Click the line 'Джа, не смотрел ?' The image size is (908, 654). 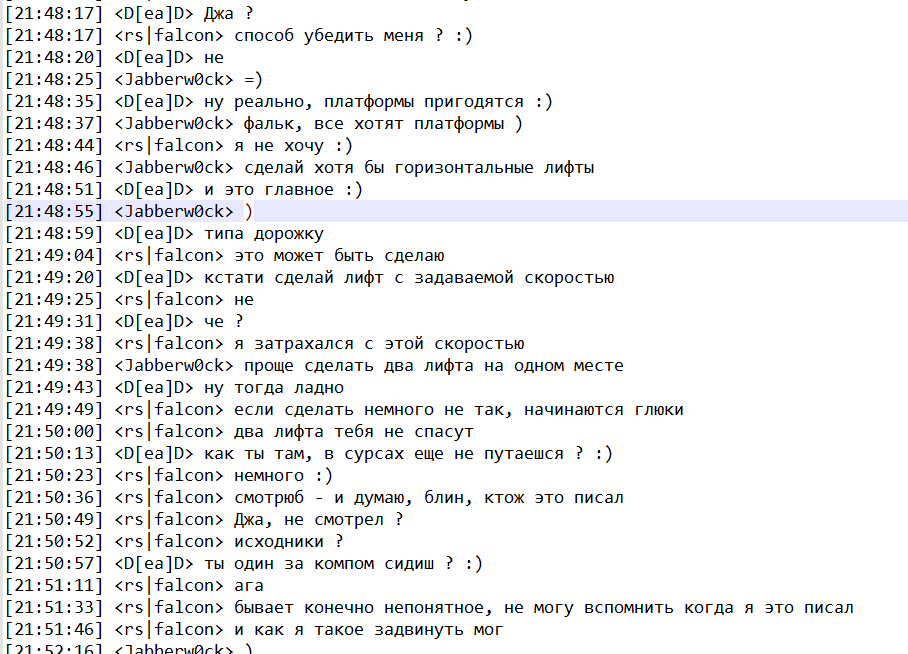click(318, 520)
